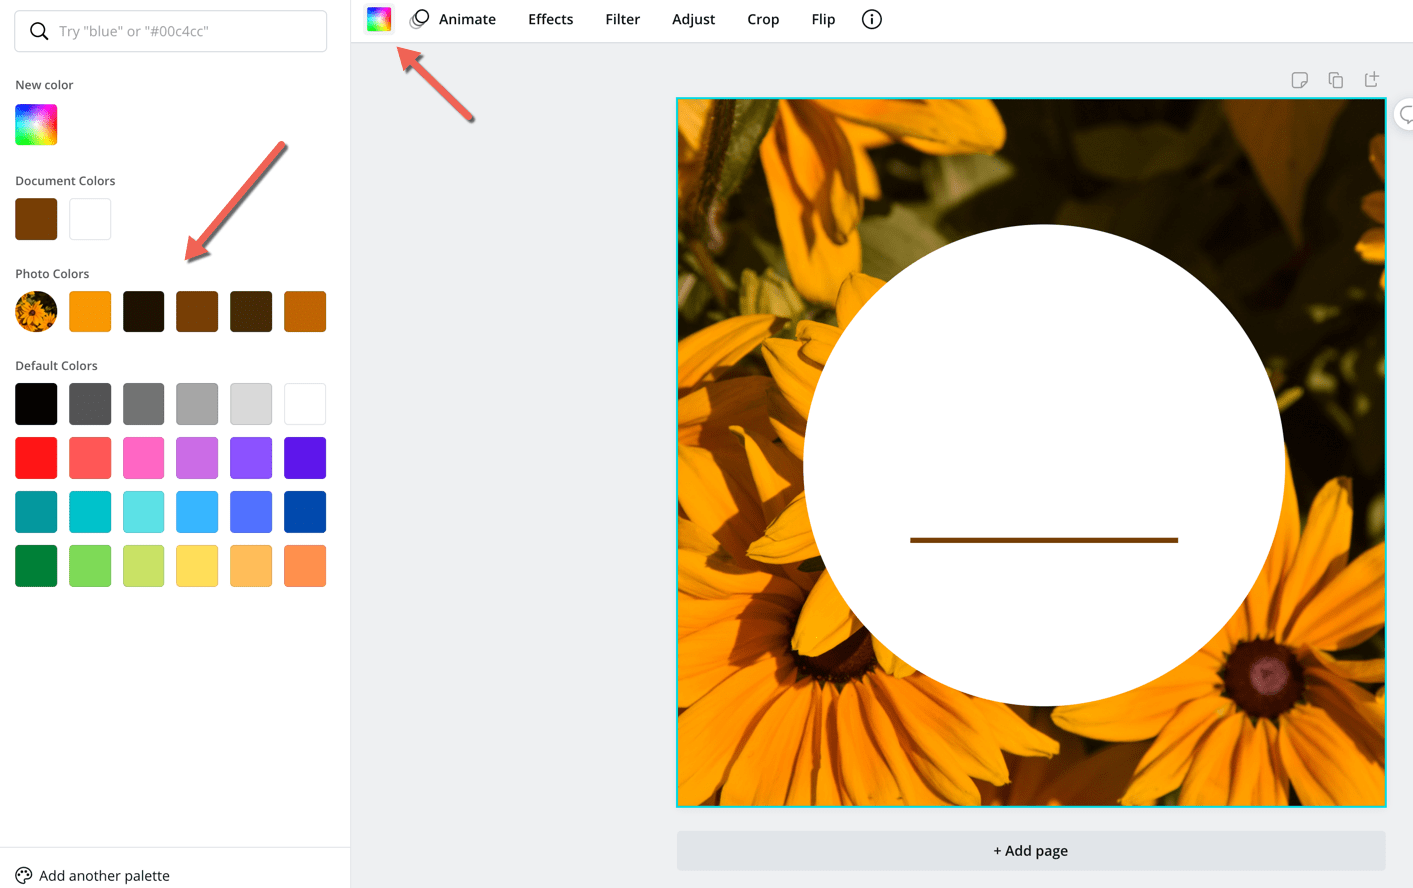Open the Filter menu
1413x888 pixels.
(x=622, y=19)
